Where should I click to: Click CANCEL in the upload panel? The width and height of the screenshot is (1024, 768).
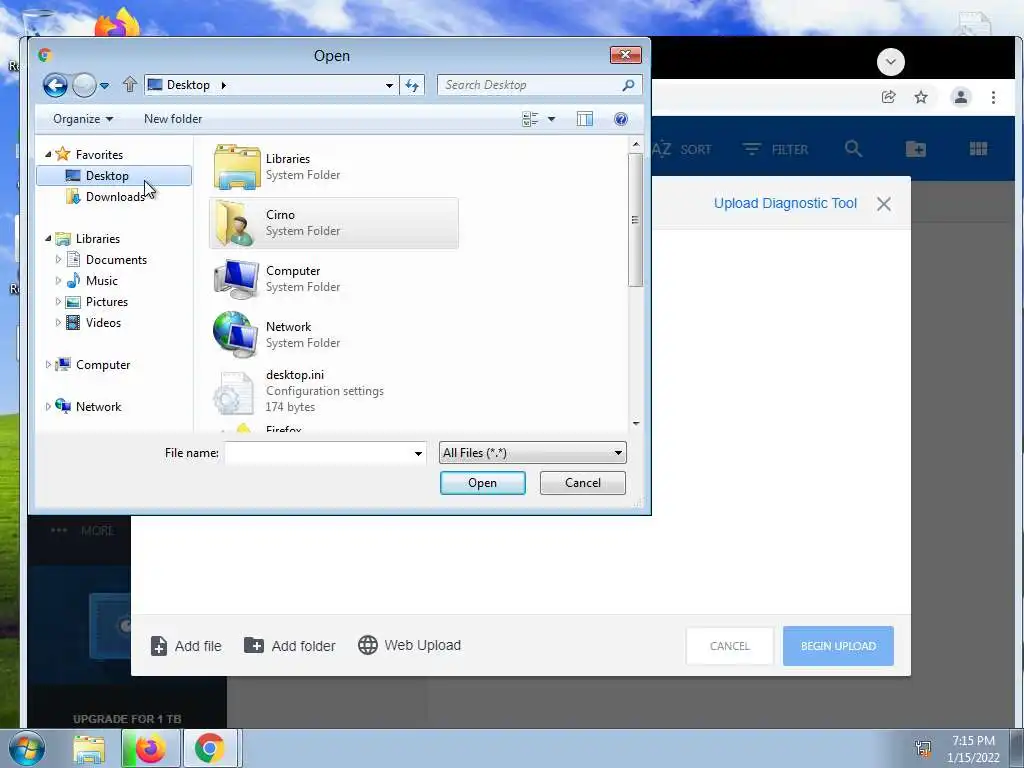coord(729,646)
